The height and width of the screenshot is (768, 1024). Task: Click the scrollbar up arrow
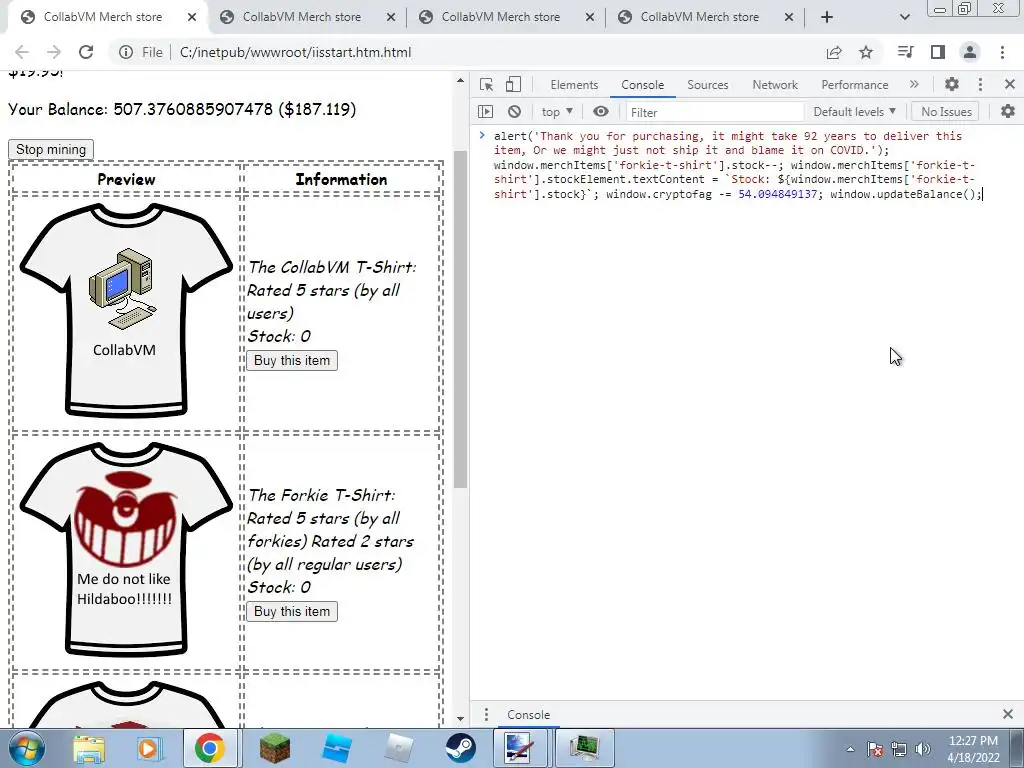460,80
